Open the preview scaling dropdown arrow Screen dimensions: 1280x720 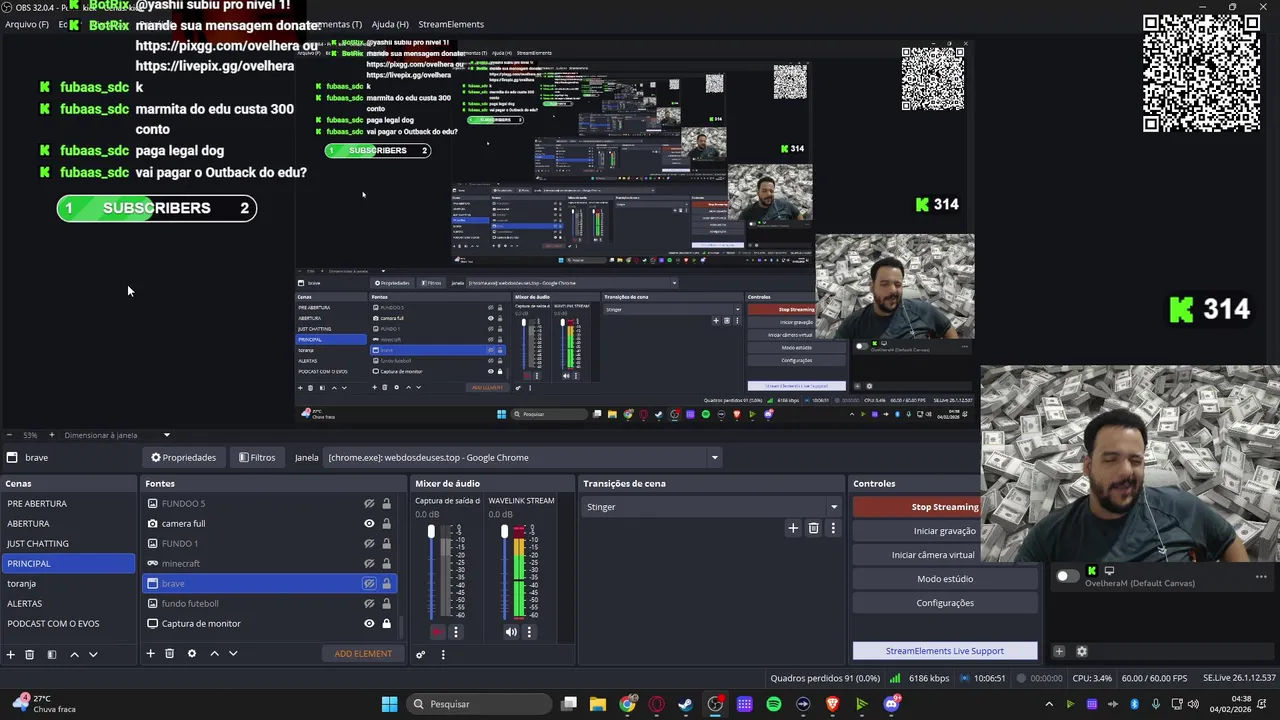click(x=167, y=435)
